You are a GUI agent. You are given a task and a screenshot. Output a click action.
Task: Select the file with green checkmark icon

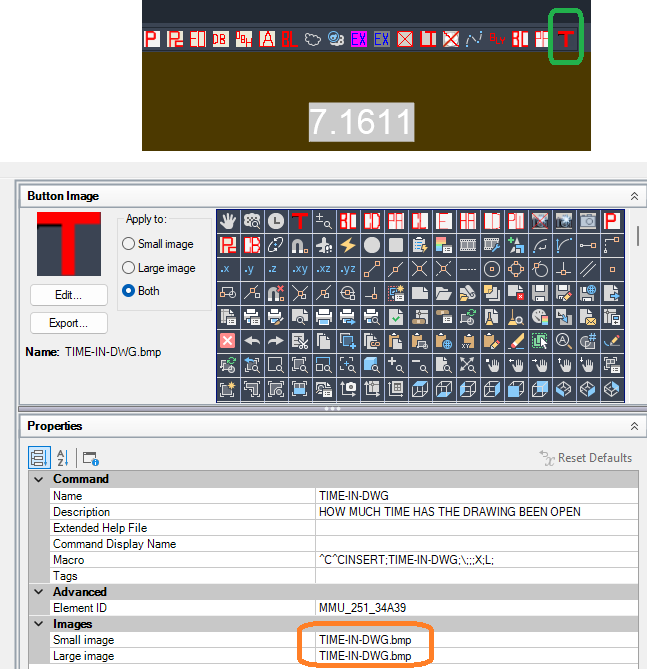point(396,317)
